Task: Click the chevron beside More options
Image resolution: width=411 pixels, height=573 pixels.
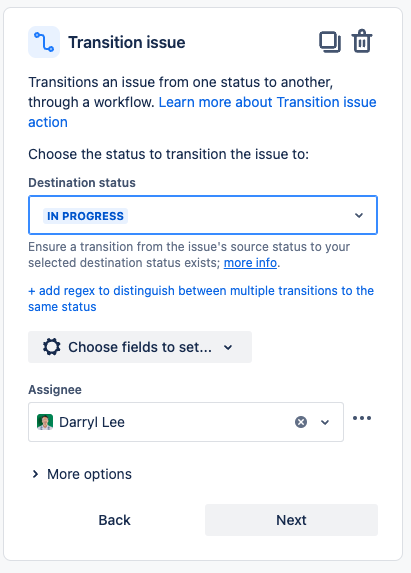Action: tap(35, 474)
